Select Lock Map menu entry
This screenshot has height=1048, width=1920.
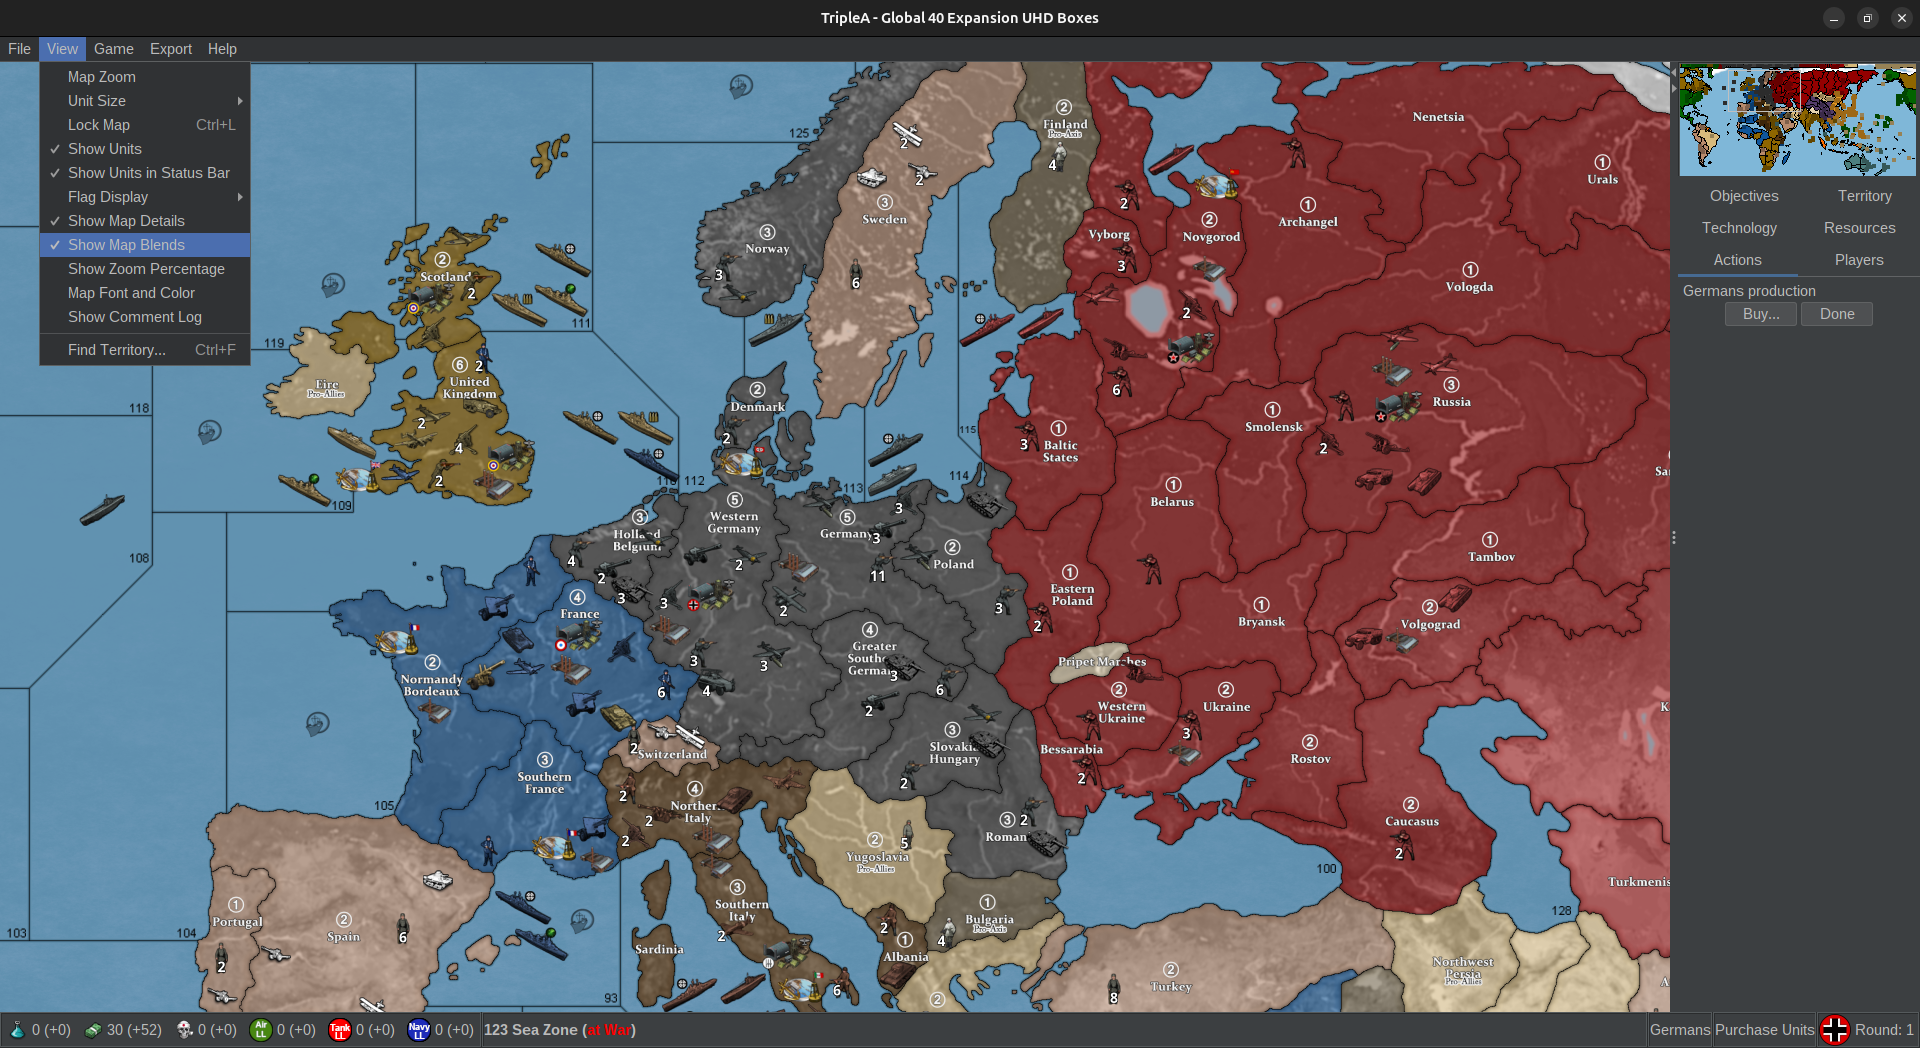[145, 125]
